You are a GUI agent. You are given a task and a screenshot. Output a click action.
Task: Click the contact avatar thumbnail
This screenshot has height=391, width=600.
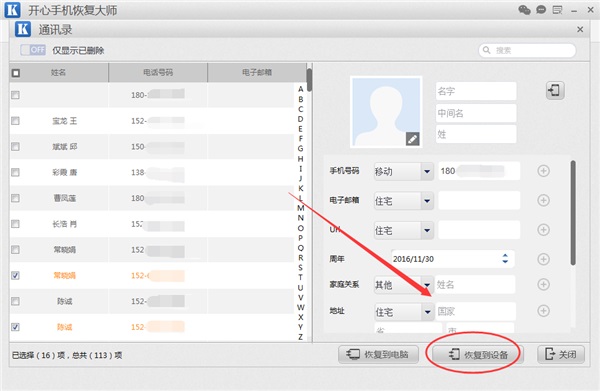click(x=386, y=112)
